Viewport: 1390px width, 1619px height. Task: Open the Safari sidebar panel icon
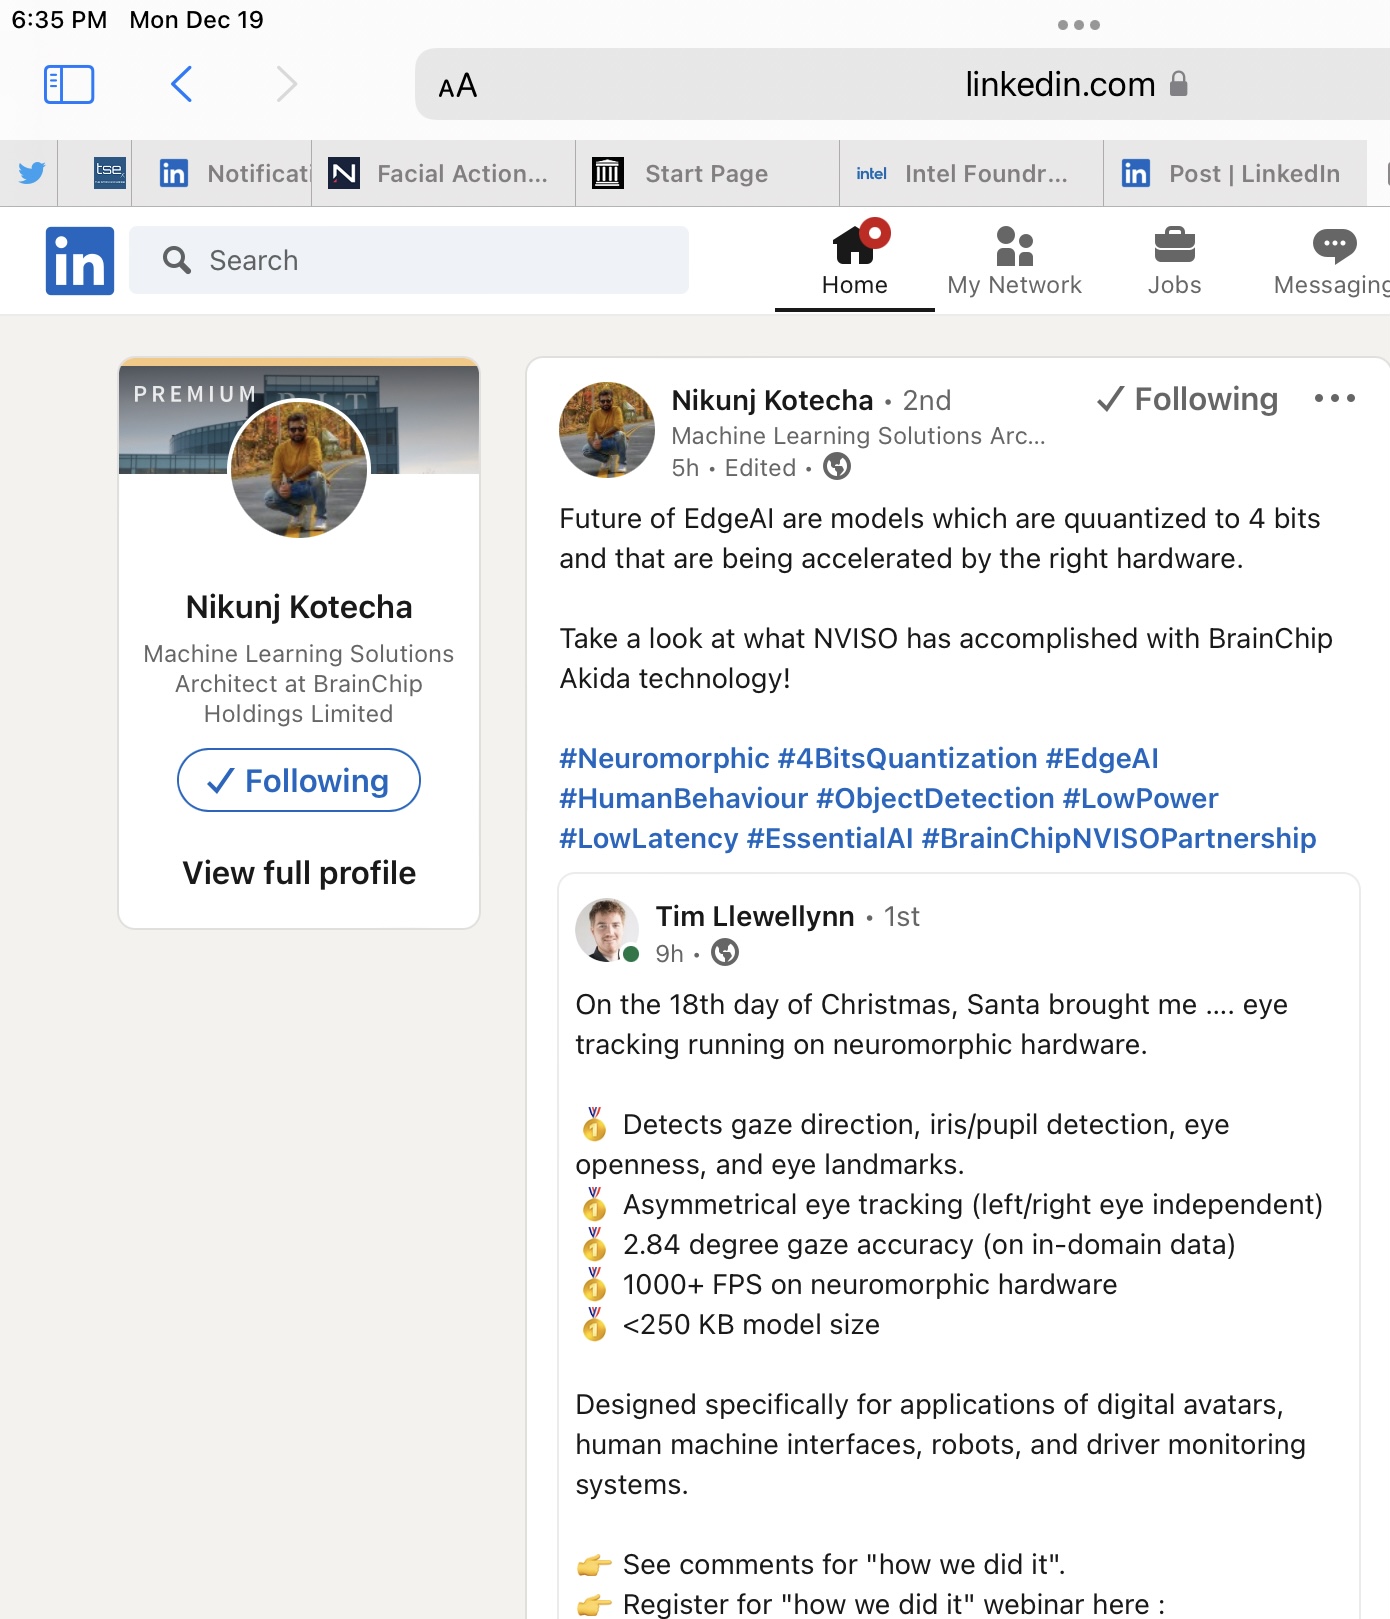(69, 85)
